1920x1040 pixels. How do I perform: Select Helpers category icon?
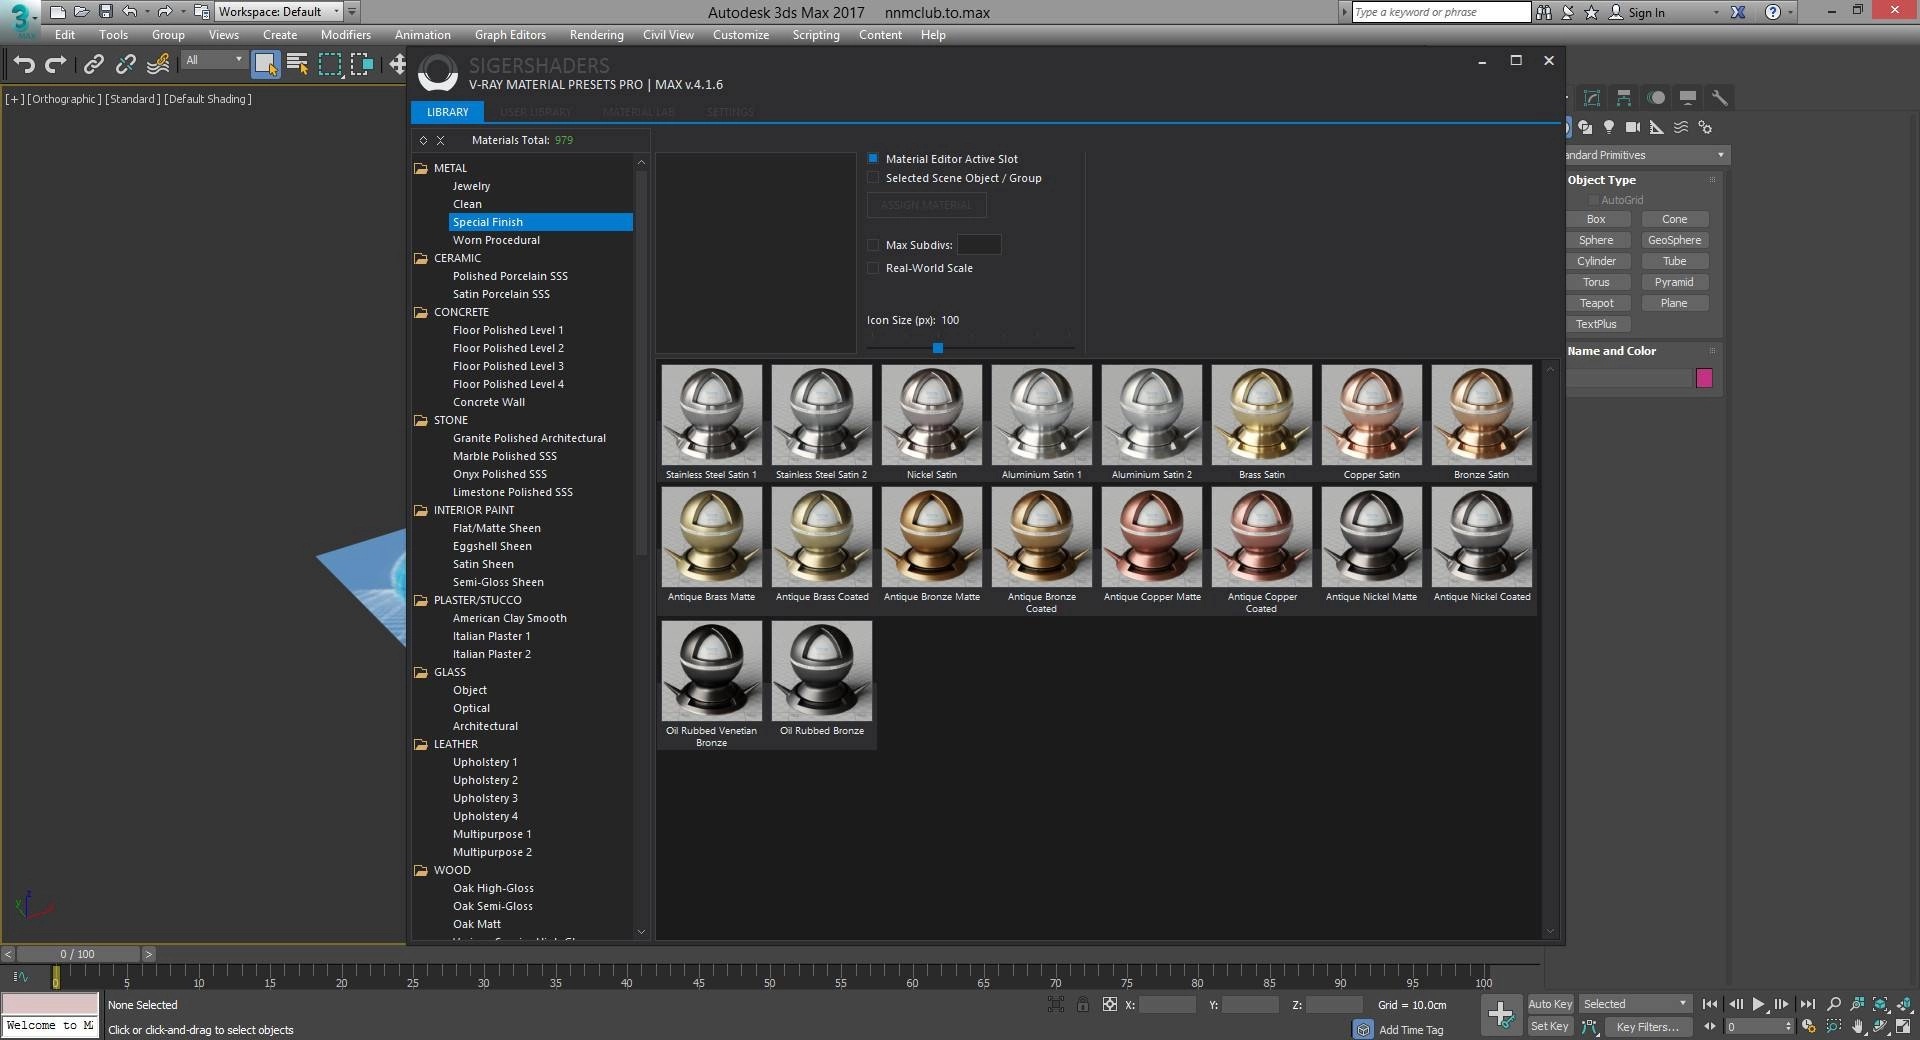coord(1657,127)
